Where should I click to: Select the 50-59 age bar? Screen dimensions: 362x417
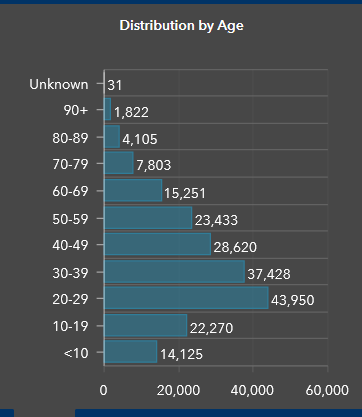pos(148,218)
